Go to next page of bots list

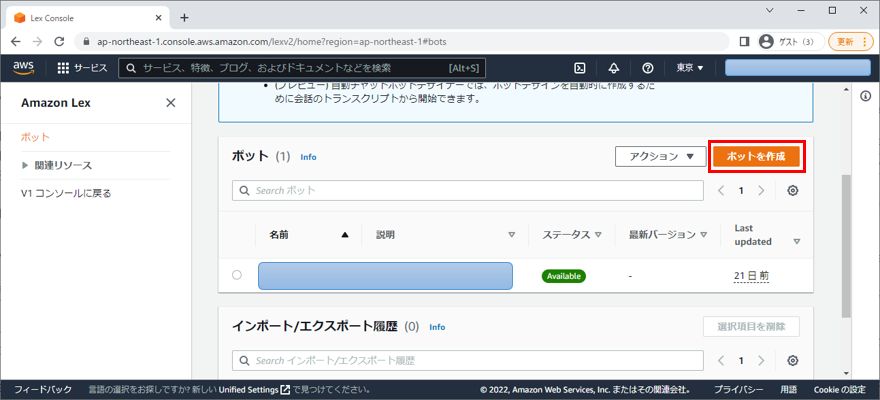tap(761, 190)
